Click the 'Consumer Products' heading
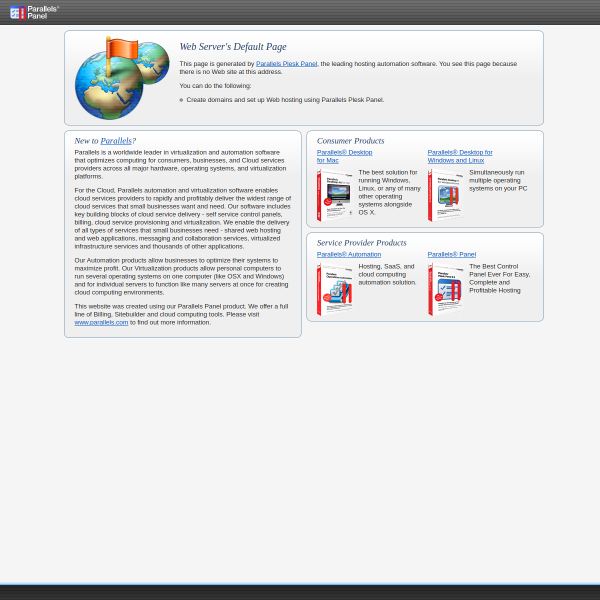The height and width of the screenshot is (600, 600). [351, 141]
